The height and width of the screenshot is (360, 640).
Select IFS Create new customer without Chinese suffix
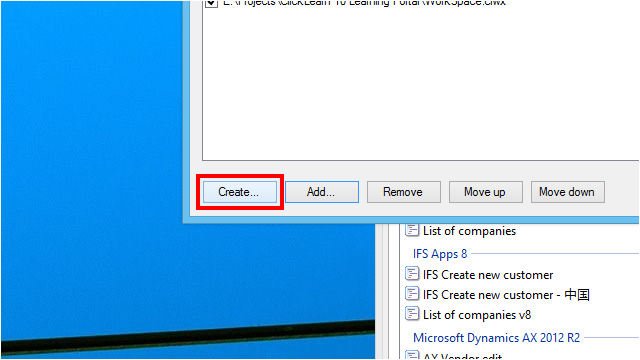click(x=488, y=275)
